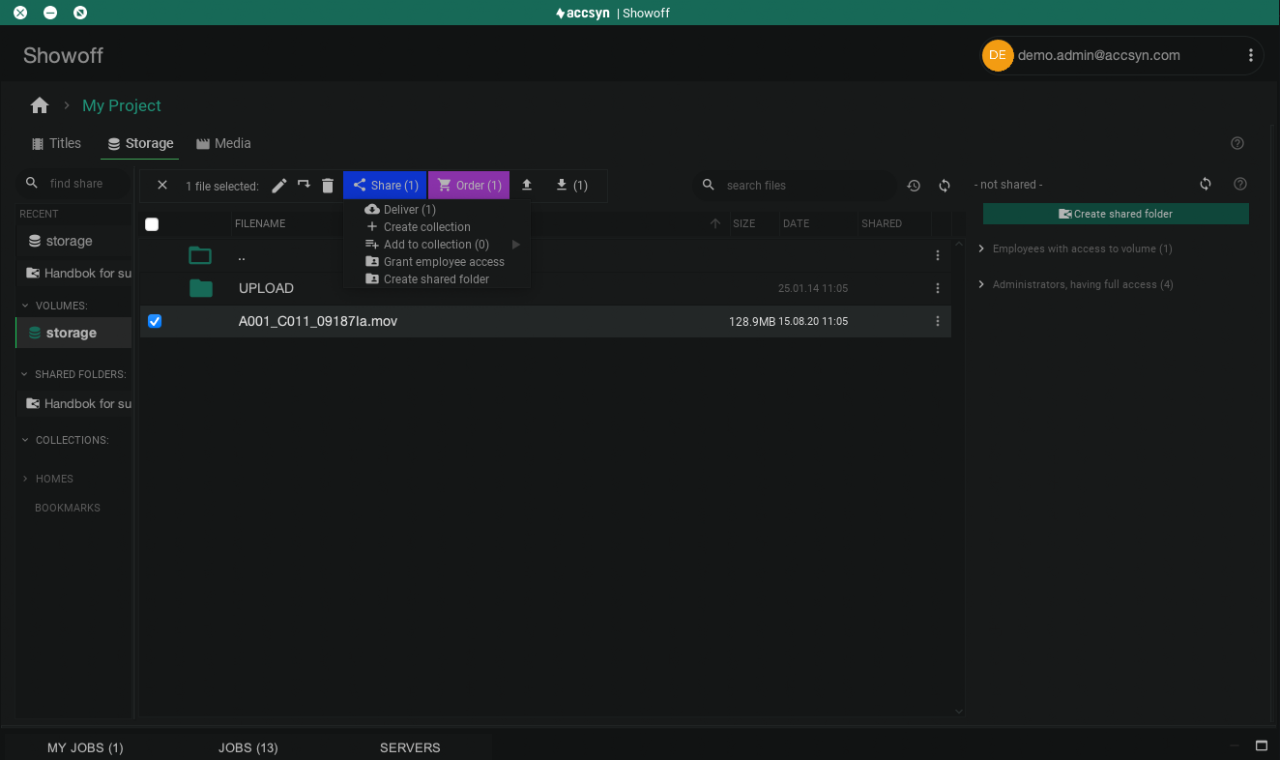Viewport: 1280px width, 760px height.
Task: Open the UPLOAD folder name
Action: (266, 288)
